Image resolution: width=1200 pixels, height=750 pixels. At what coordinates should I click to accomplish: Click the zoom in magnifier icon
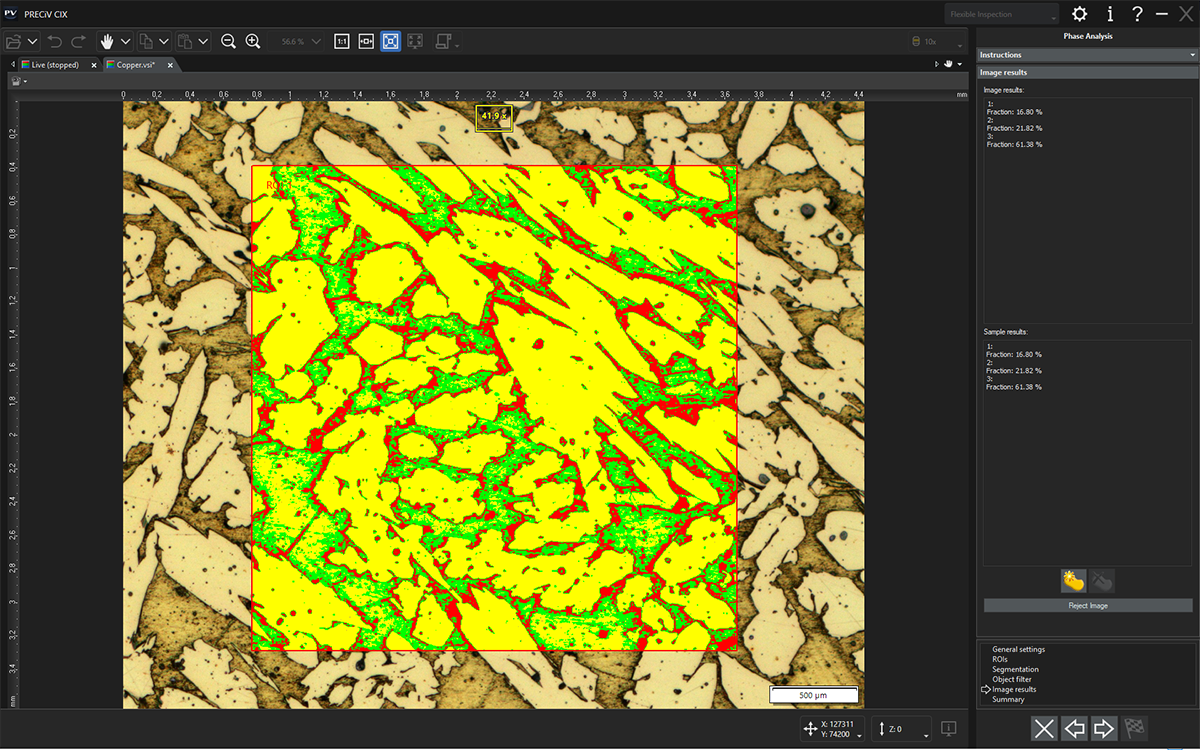(x=253, y=41)
